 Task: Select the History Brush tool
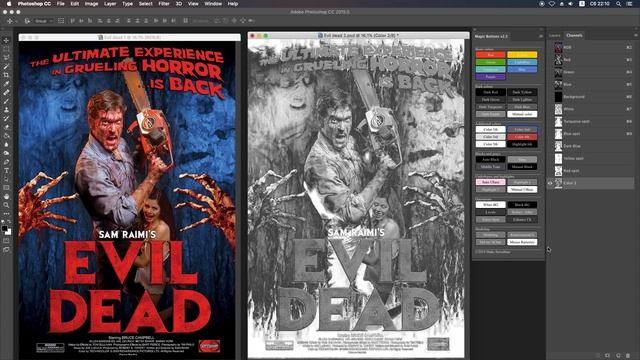(6, 118)
